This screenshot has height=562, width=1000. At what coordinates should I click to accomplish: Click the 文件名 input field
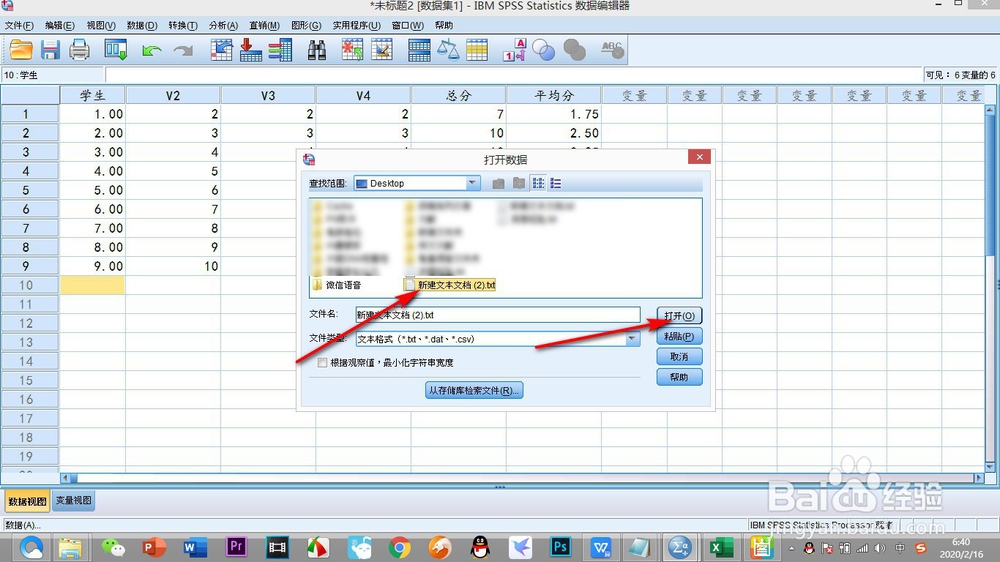(497, 314)
